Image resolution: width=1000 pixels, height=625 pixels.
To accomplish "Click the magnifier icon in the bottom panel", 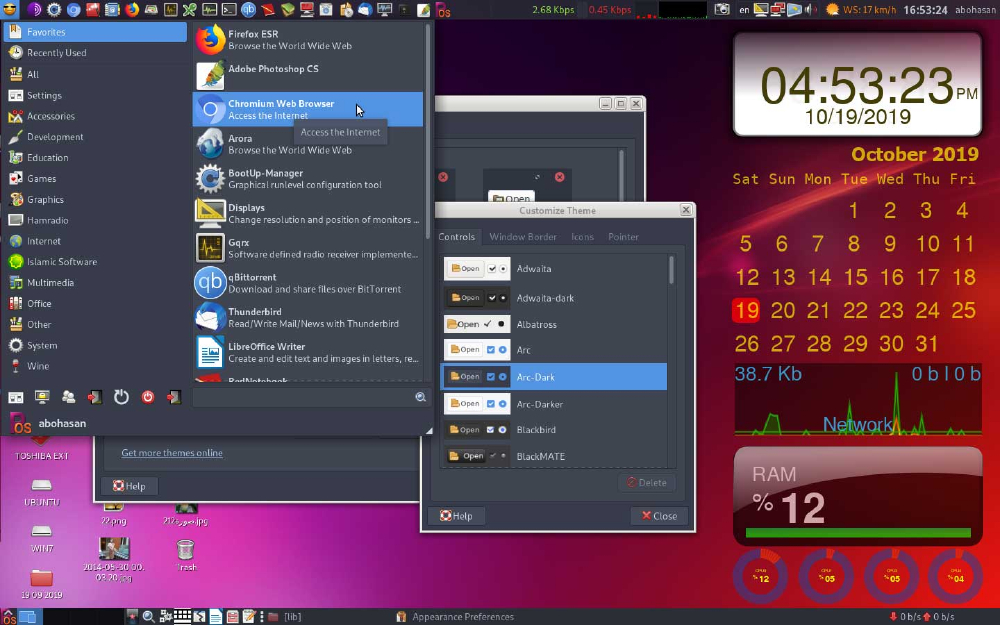I will click(x=149, y=617).
